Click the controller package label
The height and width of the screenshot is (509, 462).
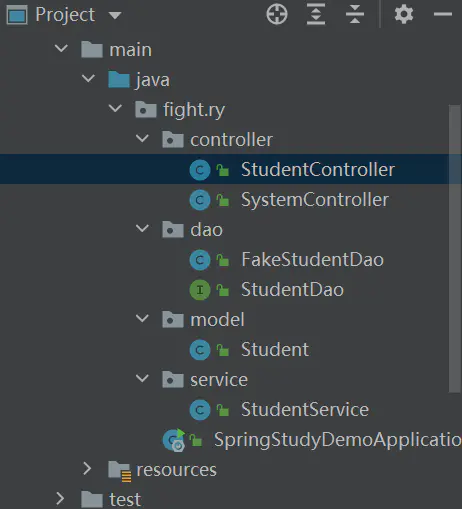pos(231,140)
